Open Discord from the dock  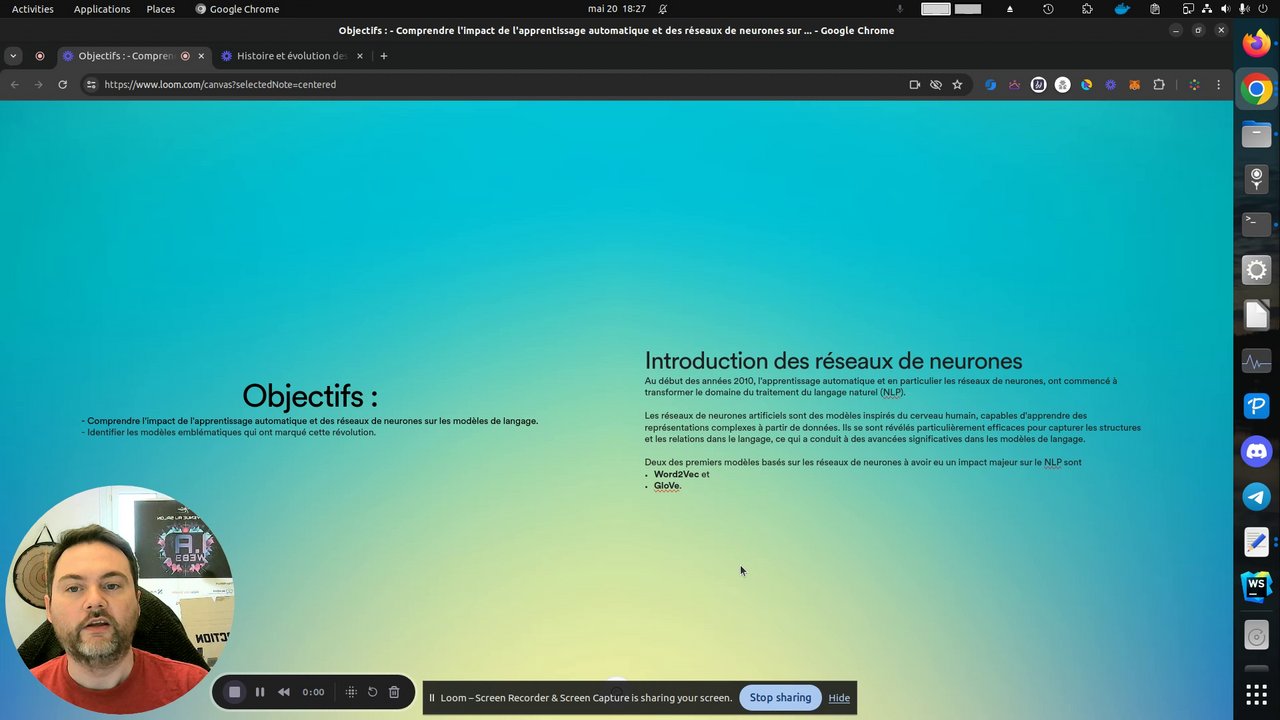tap(1257, 451)
